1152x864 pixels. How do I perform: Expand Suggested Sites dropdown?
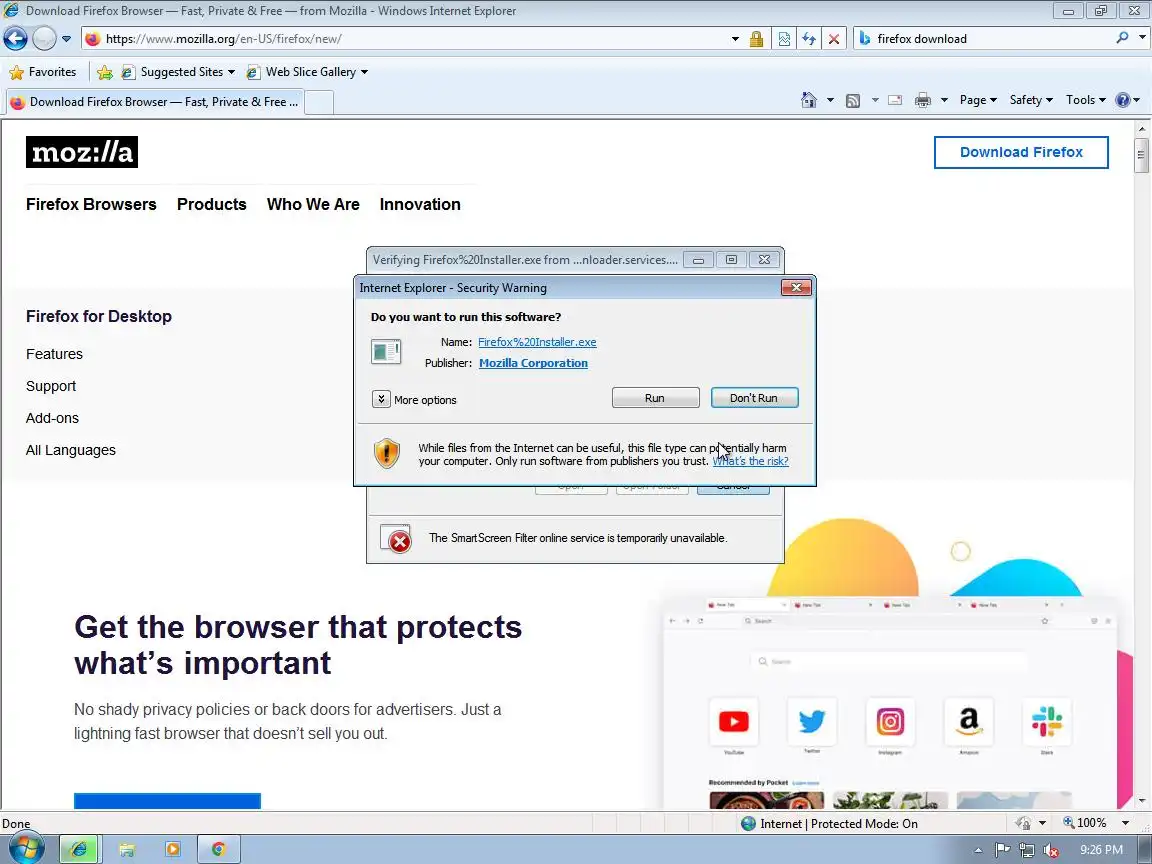(x=231, y=72)
